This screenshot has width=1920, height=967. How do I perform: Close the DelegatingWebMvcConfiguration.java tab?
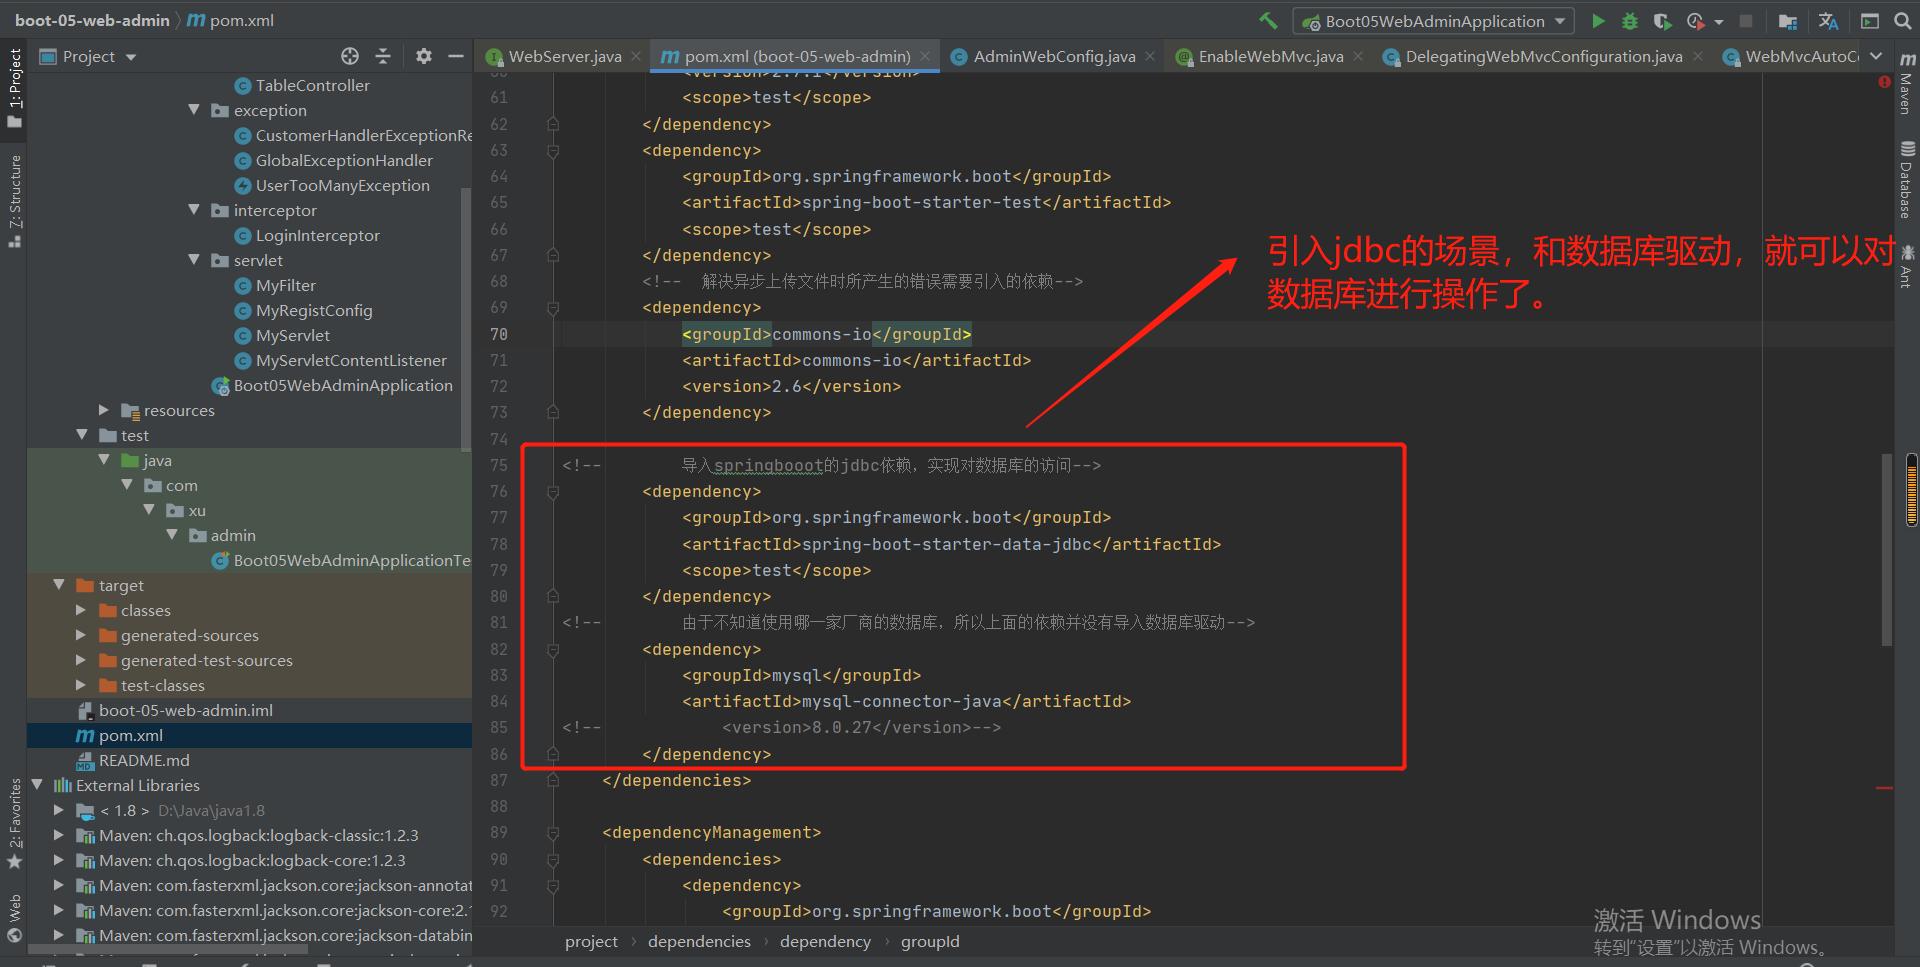[1697, 56]
